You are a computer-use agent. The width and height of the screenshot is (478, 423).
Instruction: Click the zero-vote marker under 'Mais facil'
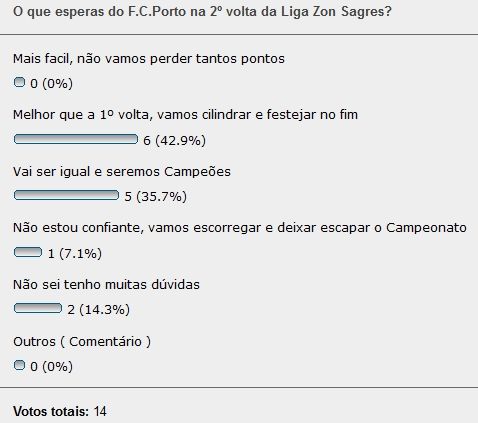click(x=19, y=82)
